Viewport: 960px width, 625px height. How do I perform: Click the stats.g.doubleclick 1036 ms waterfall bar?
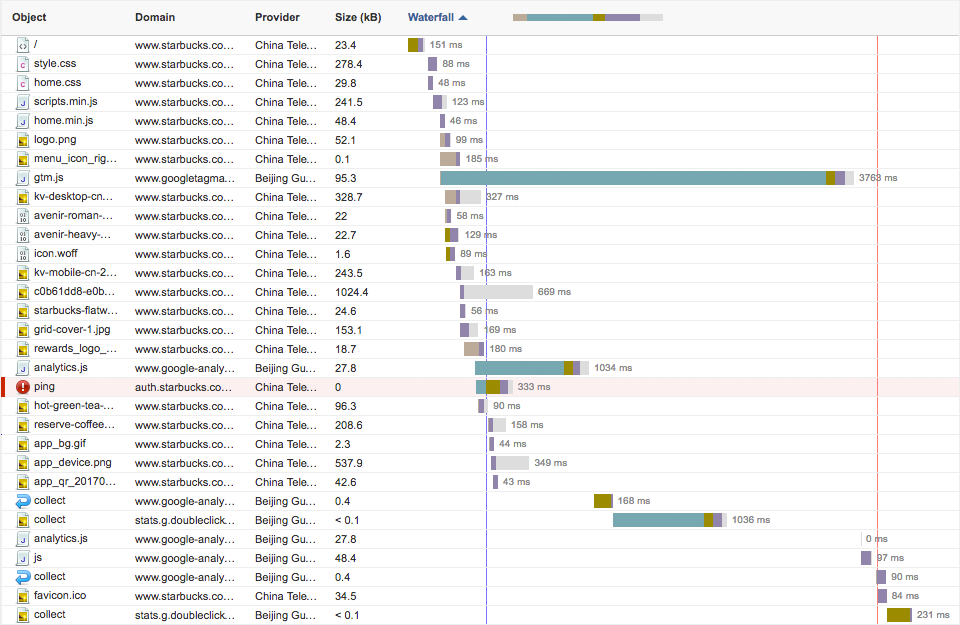658,520
